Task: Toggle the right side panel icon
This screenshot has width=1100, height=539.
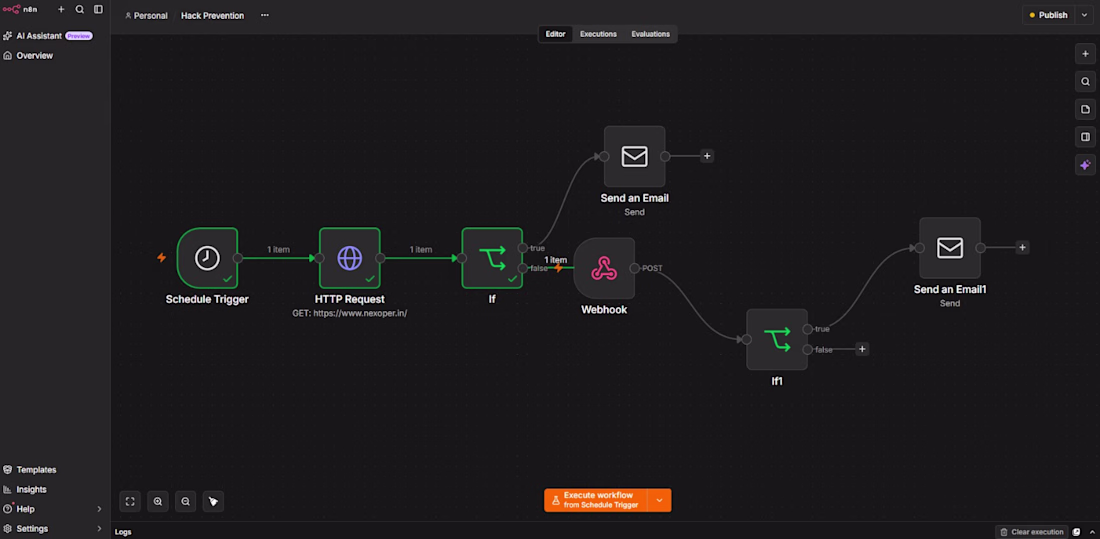Action: pyautogui.click(x=1085, y=137)
